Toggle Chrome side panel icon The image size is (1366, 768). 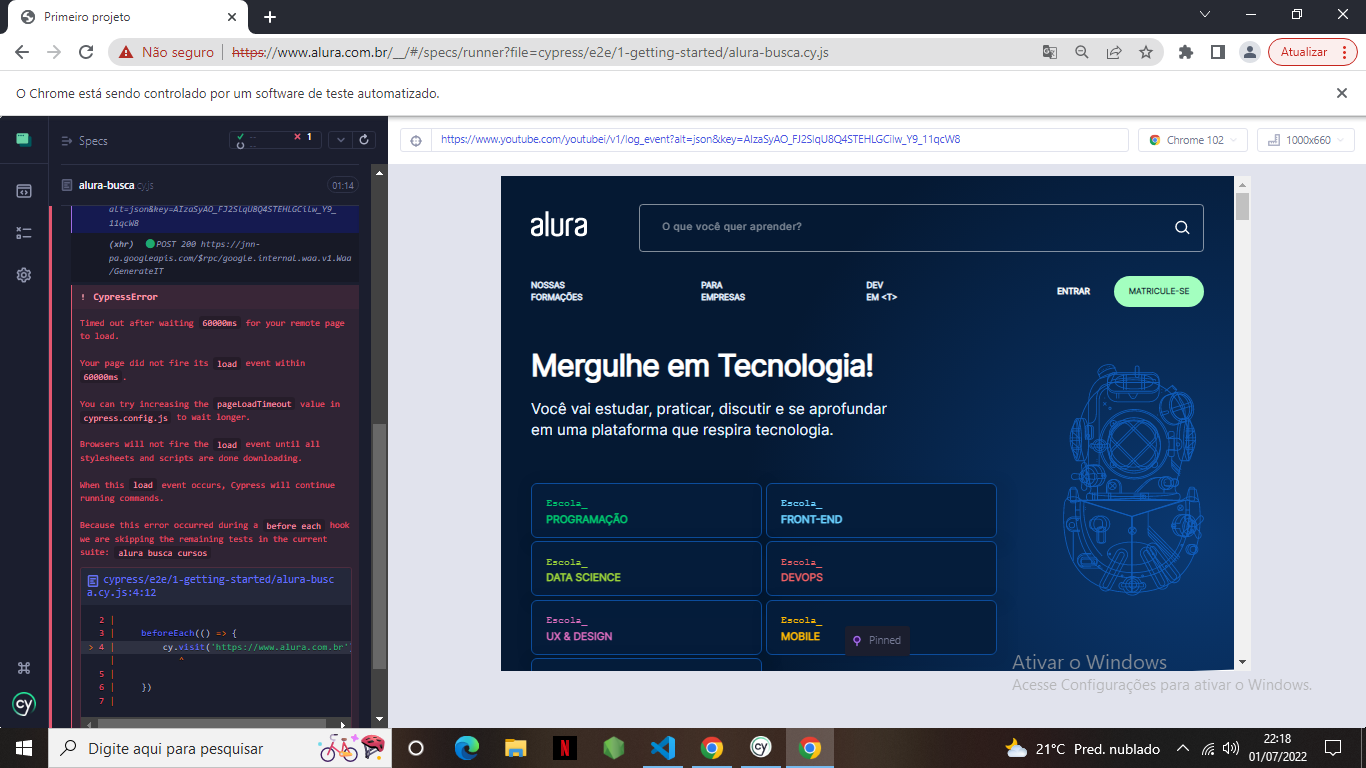click(x=1217, y=52)
